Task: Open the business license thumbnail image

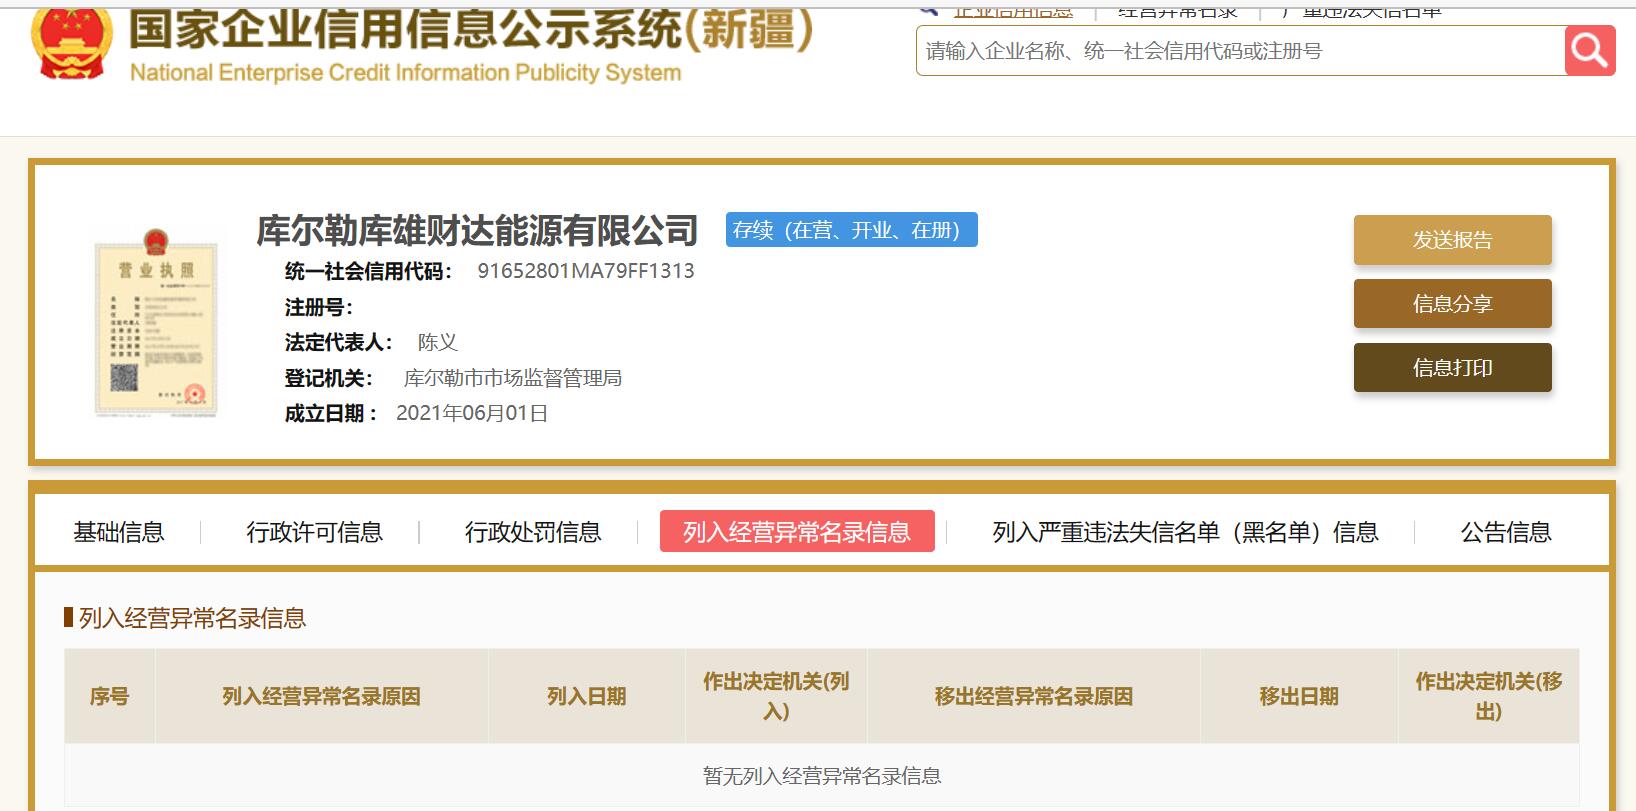Action: click(x=157, y=322)
